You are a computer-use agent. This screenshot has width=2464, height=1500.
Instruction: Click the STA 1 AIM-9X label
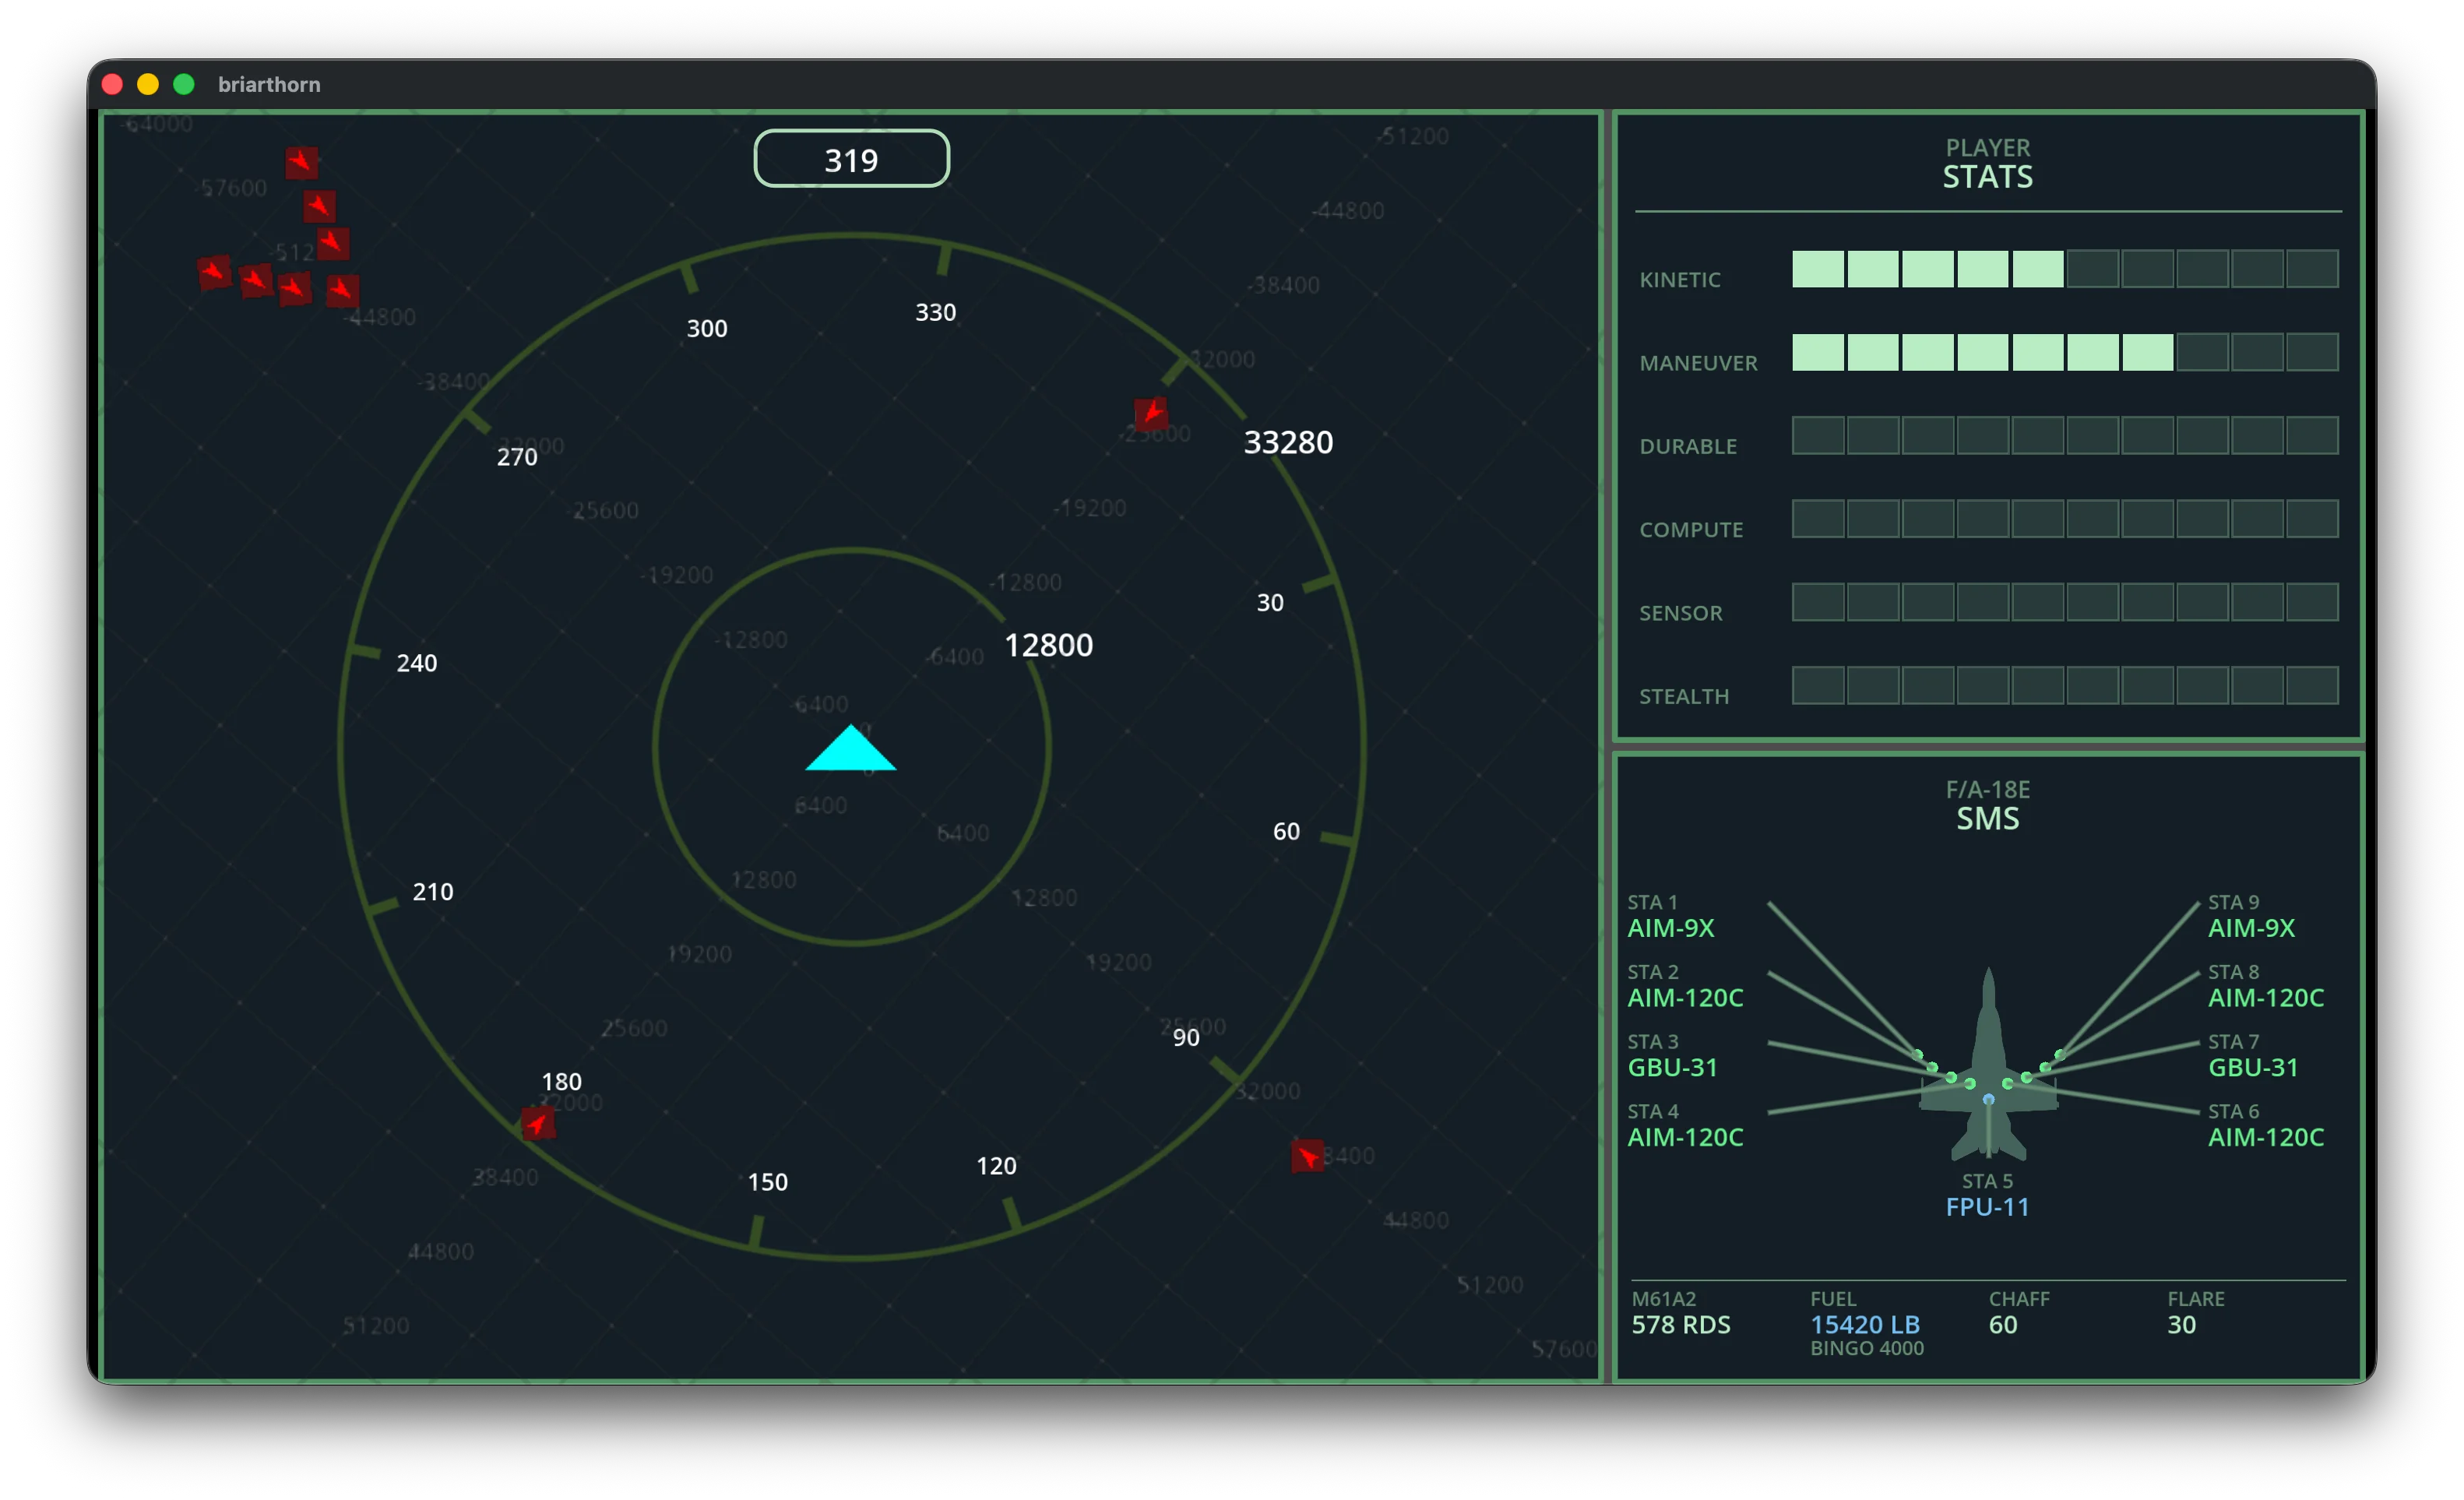pos(1671,928)
